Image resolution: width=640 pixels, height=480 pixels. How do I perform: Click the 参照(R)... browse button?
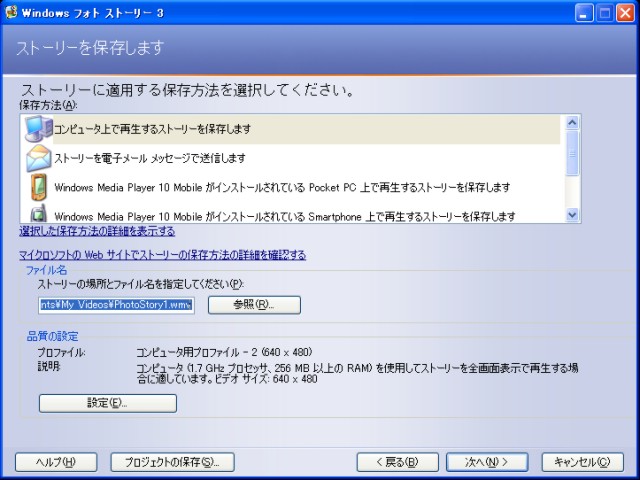pos(254,305)
